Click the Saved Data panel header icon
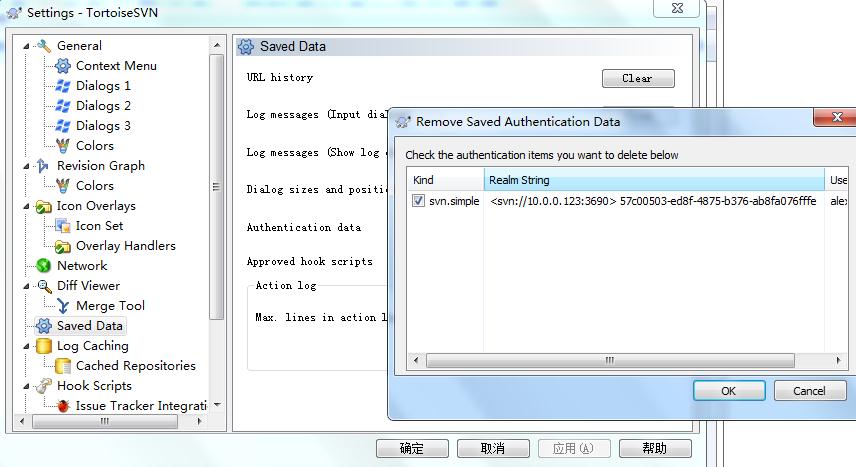Screen dimensions: 856x467 [246, 47]
